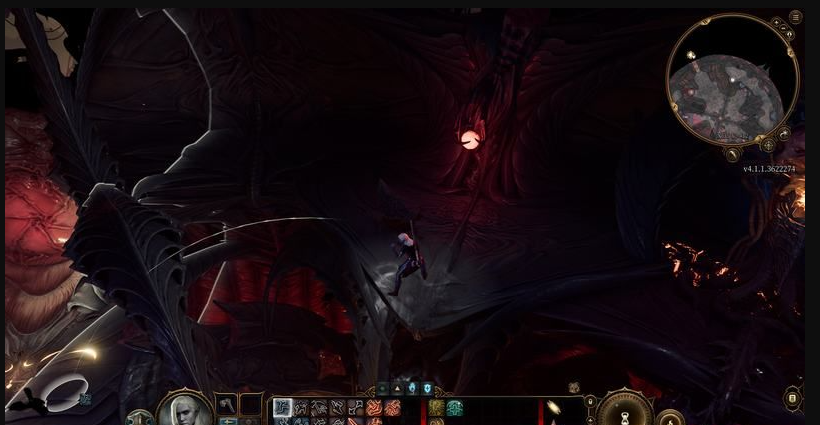Click the small emblem icon above hotbar right

[x=574, y=387]
